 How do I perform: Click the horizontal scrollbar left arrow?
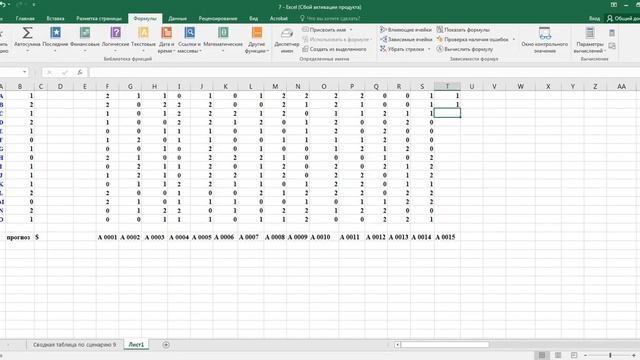pos(397,345)
